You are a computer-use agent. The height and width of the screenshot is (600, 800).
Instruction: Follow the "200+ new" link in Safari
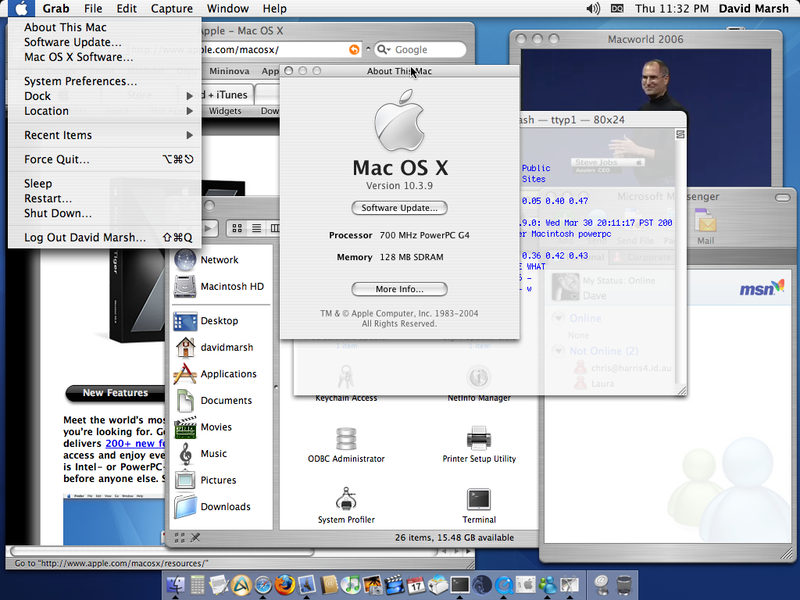click(135, 443)
